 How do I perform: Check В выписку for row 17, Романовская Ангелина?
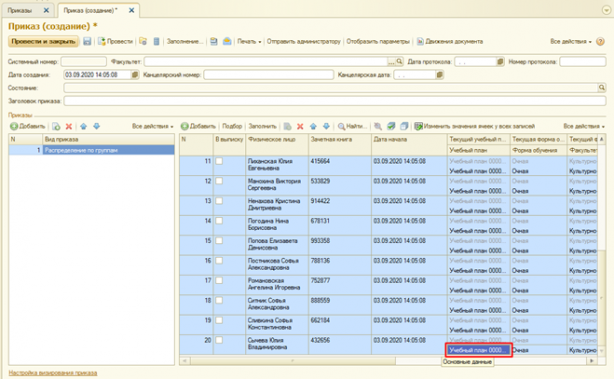[219, 280]
